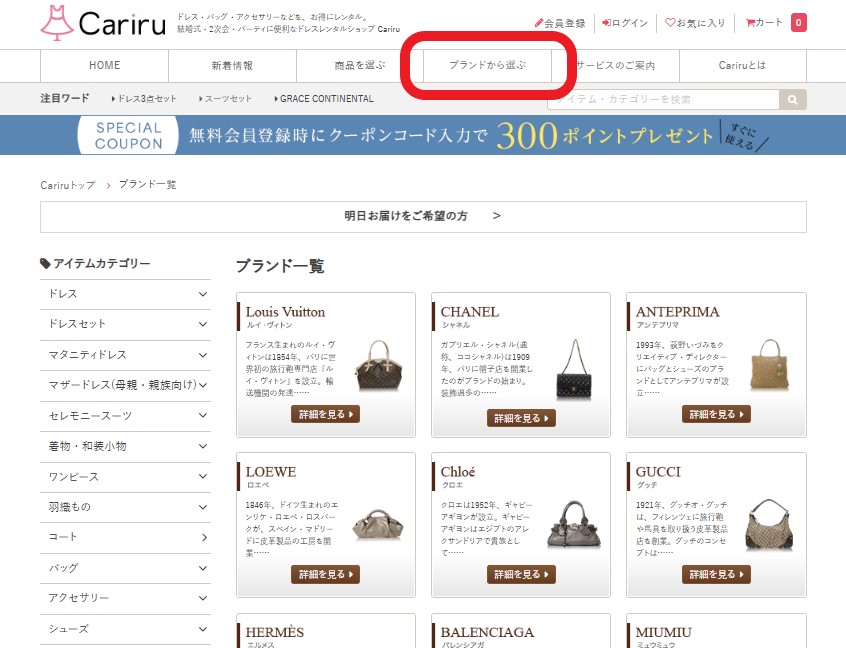Screen dimensions: 846x648
Task: Expand the マタニティドレス category
Action: (x=125, y=355)
